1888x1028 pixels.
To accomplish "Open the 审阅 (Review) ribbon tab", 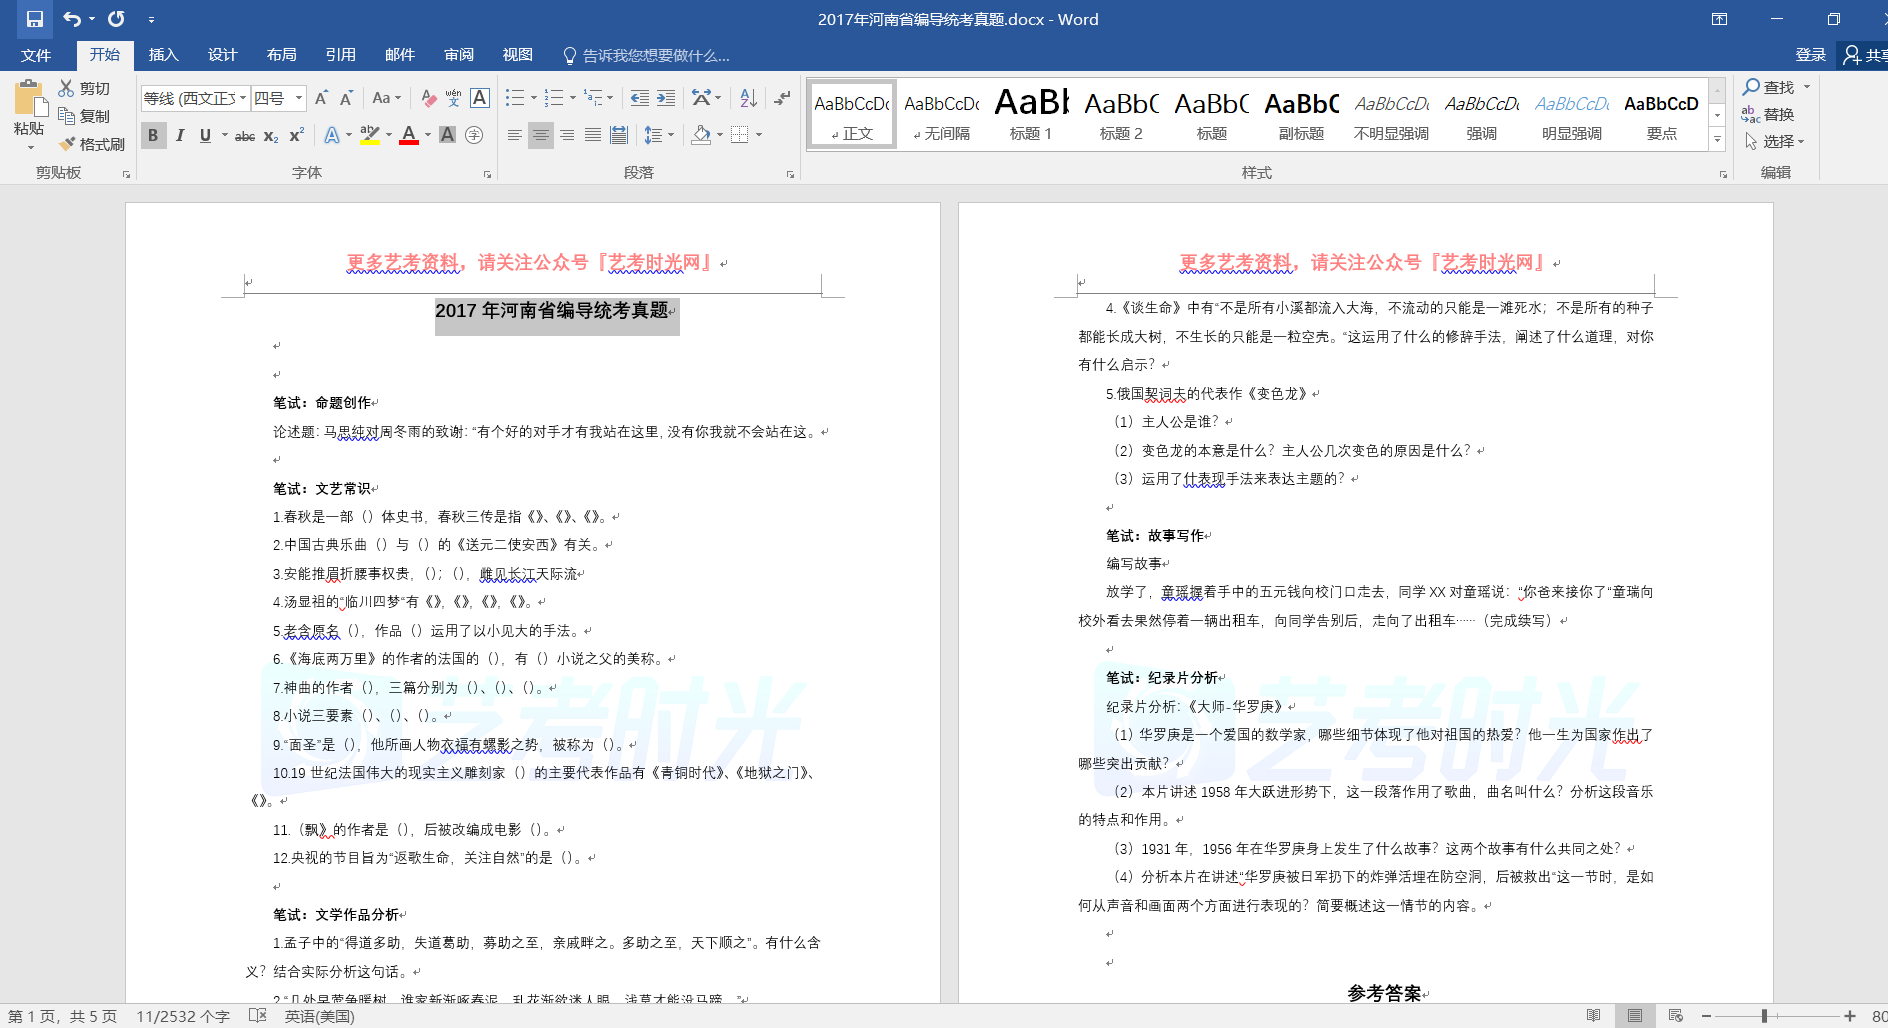I will 459,55.
